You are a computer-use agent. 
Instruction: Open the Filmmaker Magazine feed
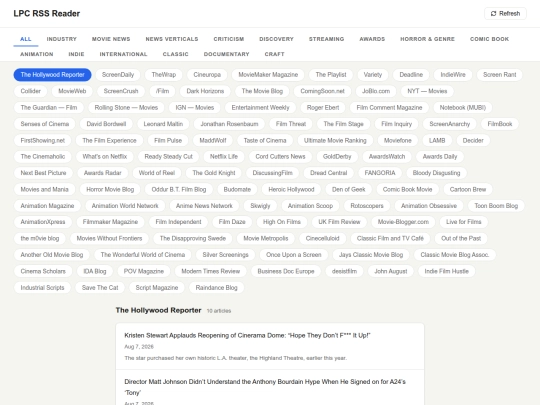click(110, 222)
